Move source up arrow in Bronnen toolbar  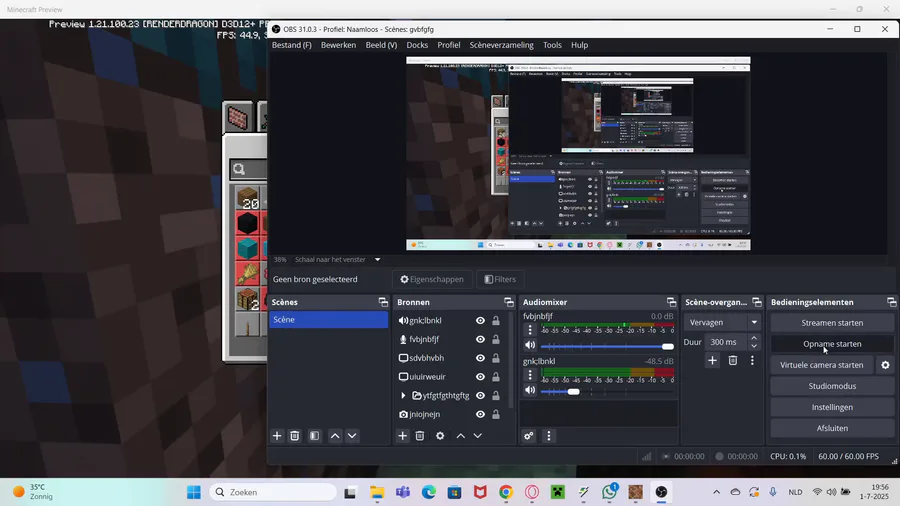tap(460, 436)
